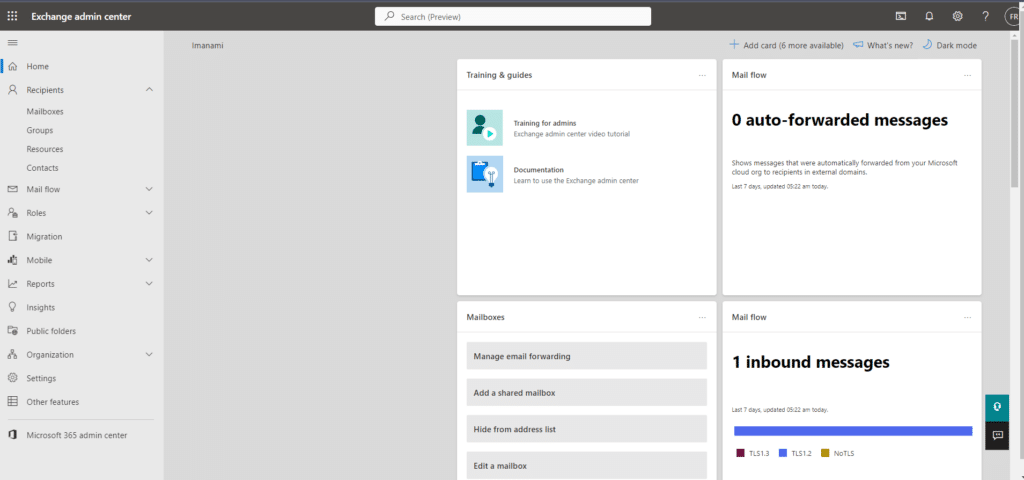
Task: Click the Microsoft 365 Office icon
Action: coord(12,435)
